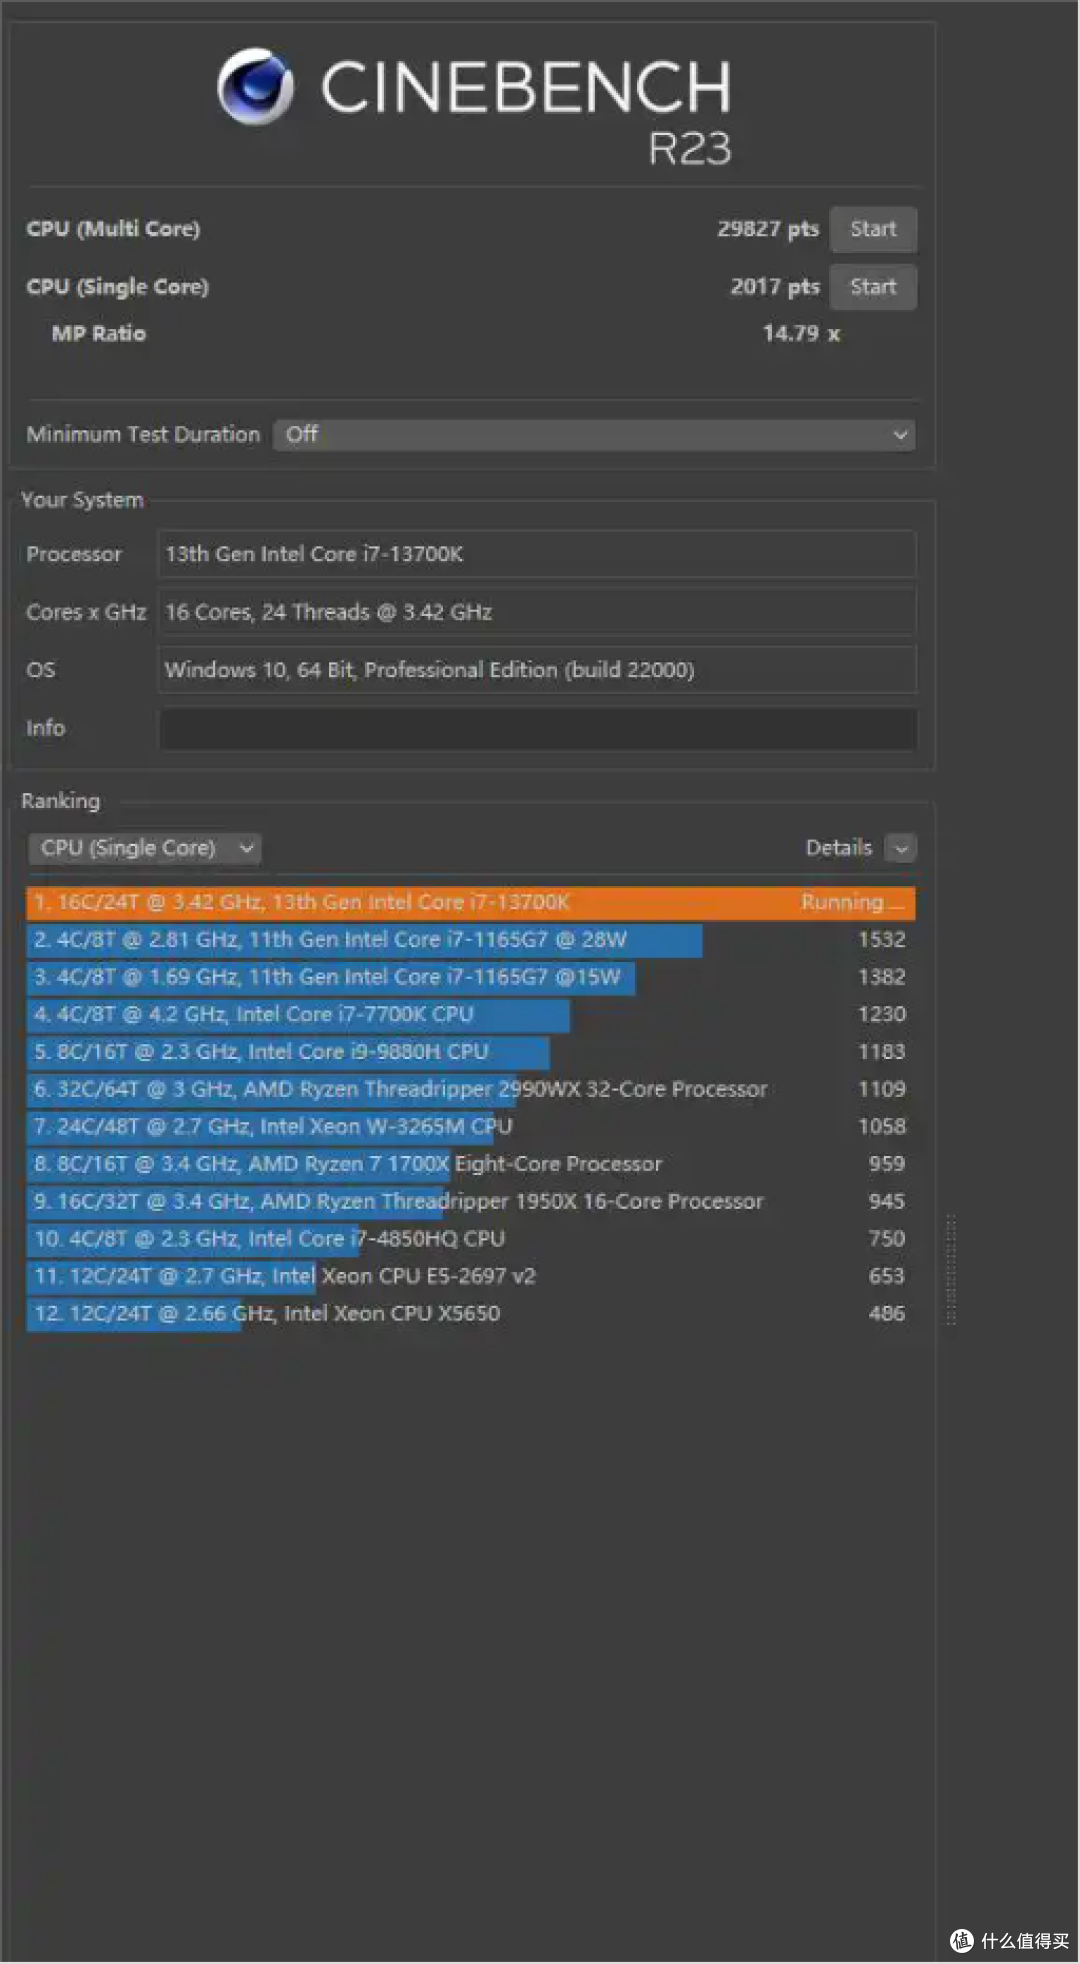Select ranking row 8 Ryzen 7 1700X
The image size is (1080, 1964).
[x=471, y=1164]
